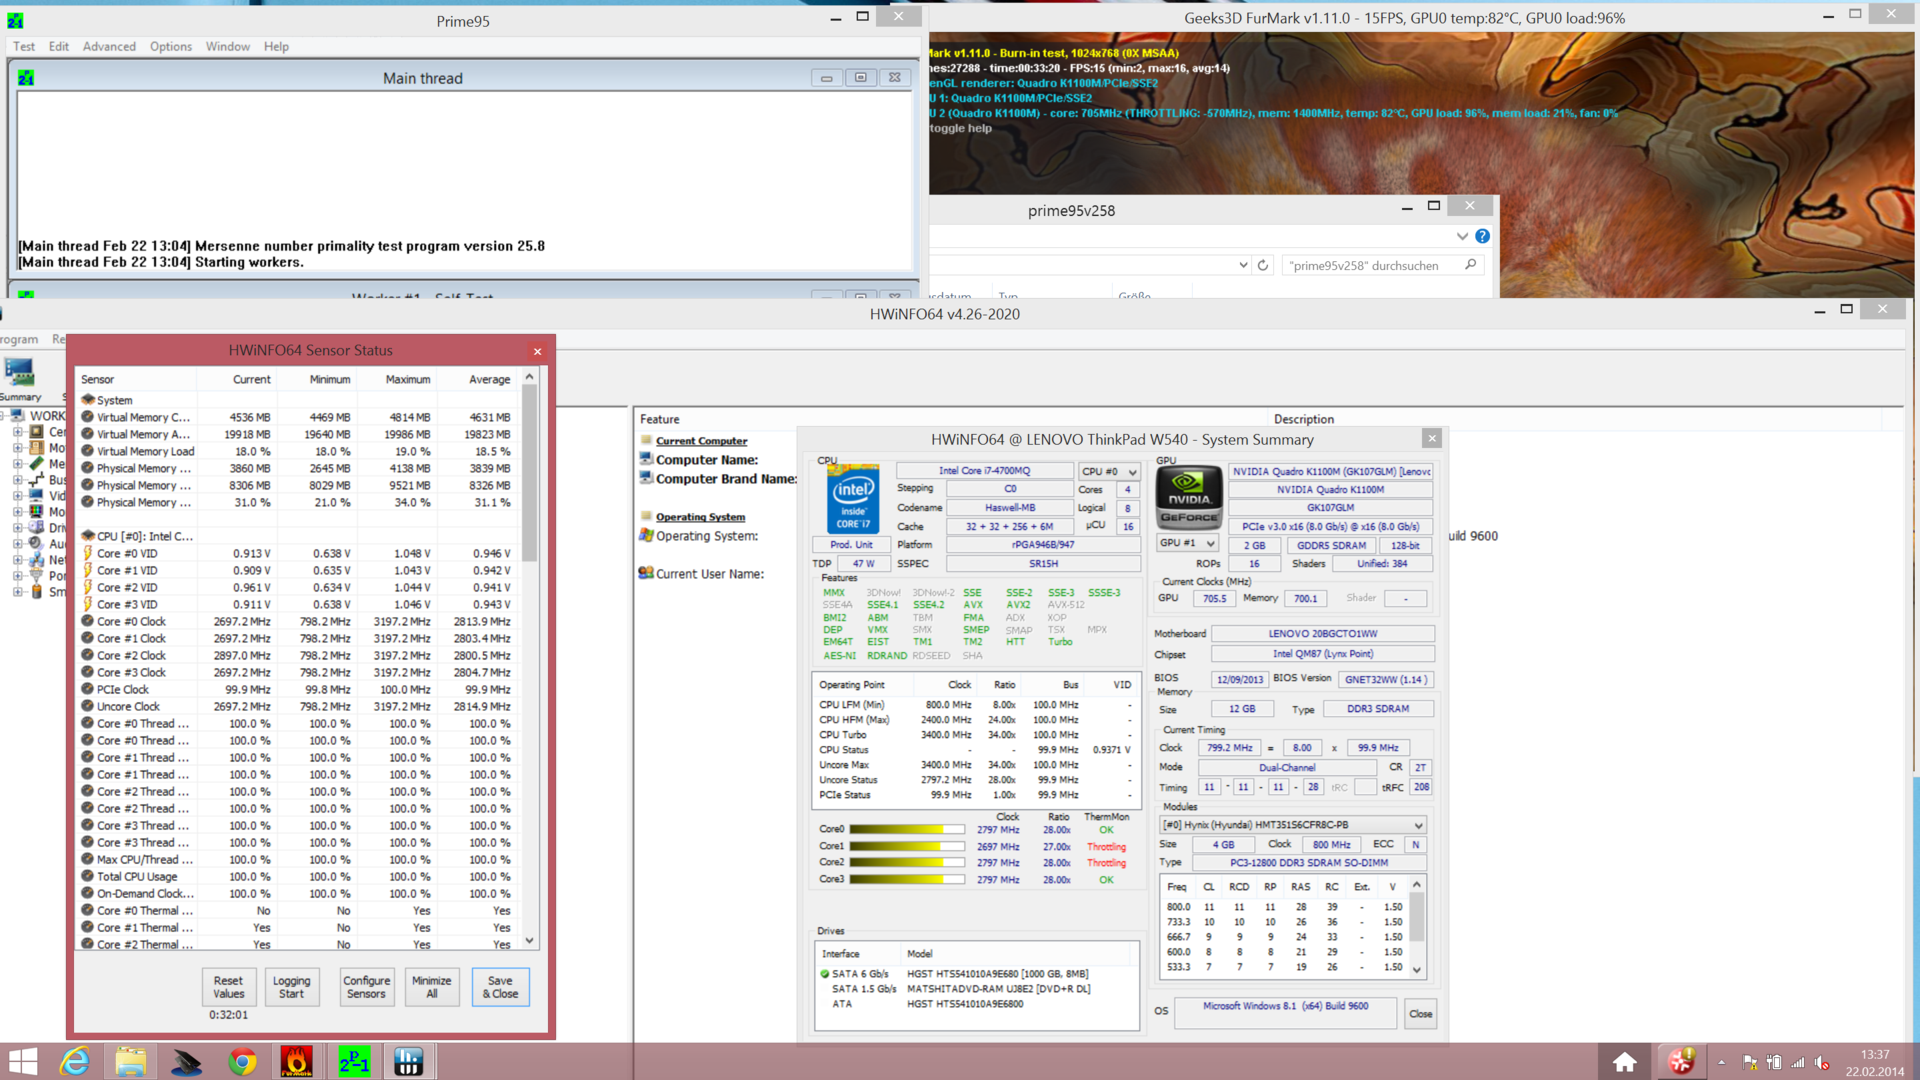This screenshot has height=1080, width=1920.
Task: Click the search magnifier in prime95v258 window
Action: pos(1470,265)
